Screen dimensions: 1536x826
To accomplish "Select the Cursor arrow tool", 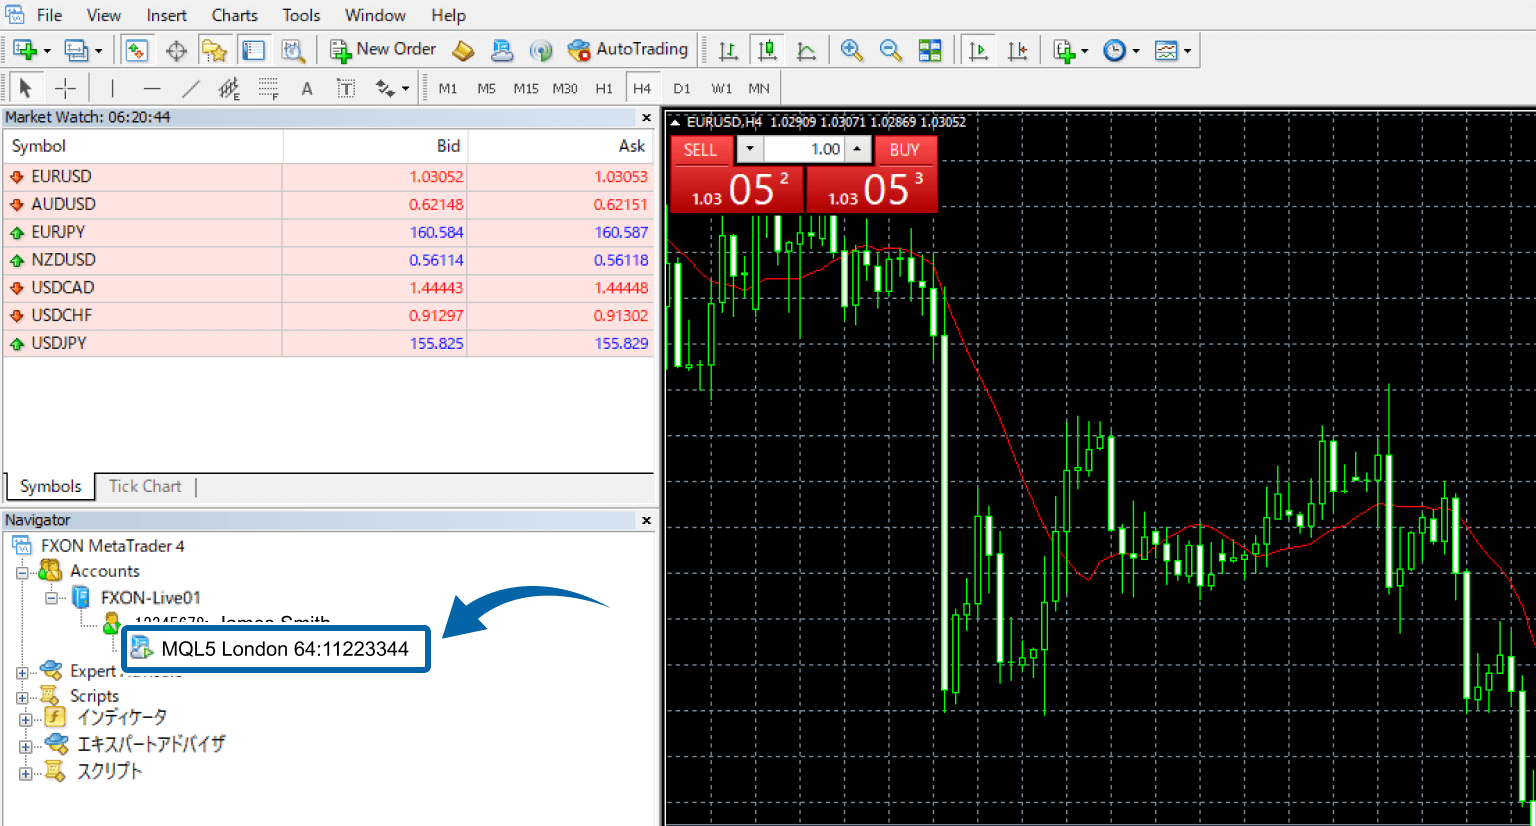I will [26, 88].
